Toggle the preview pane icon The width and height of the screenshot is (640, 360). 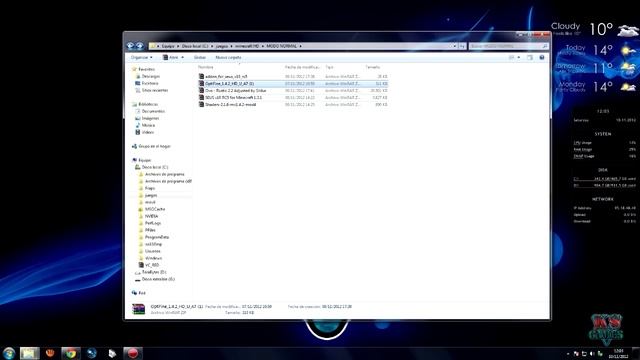point(530,58)
